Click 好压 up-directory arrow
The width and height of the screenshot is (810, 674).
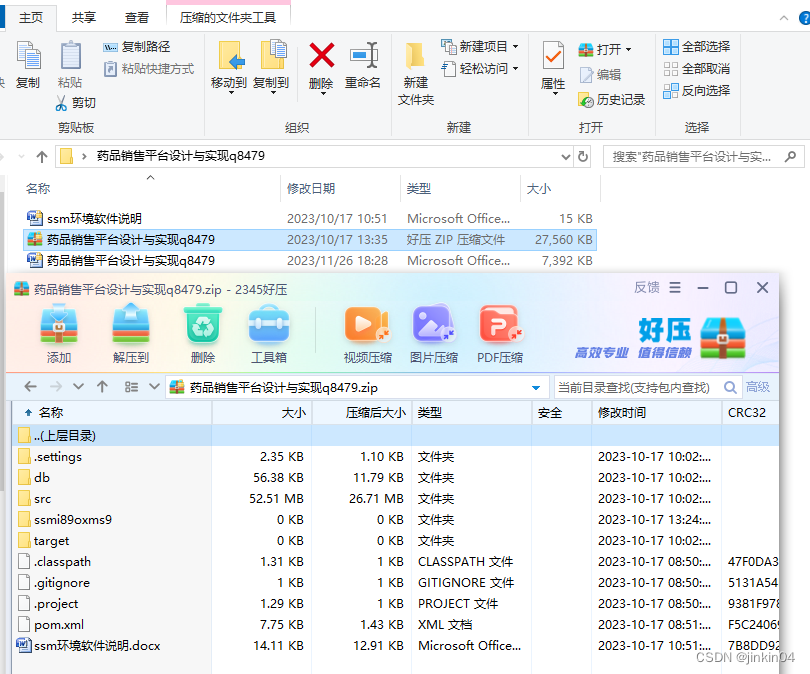pyautogui.click(x=102, y=386)
